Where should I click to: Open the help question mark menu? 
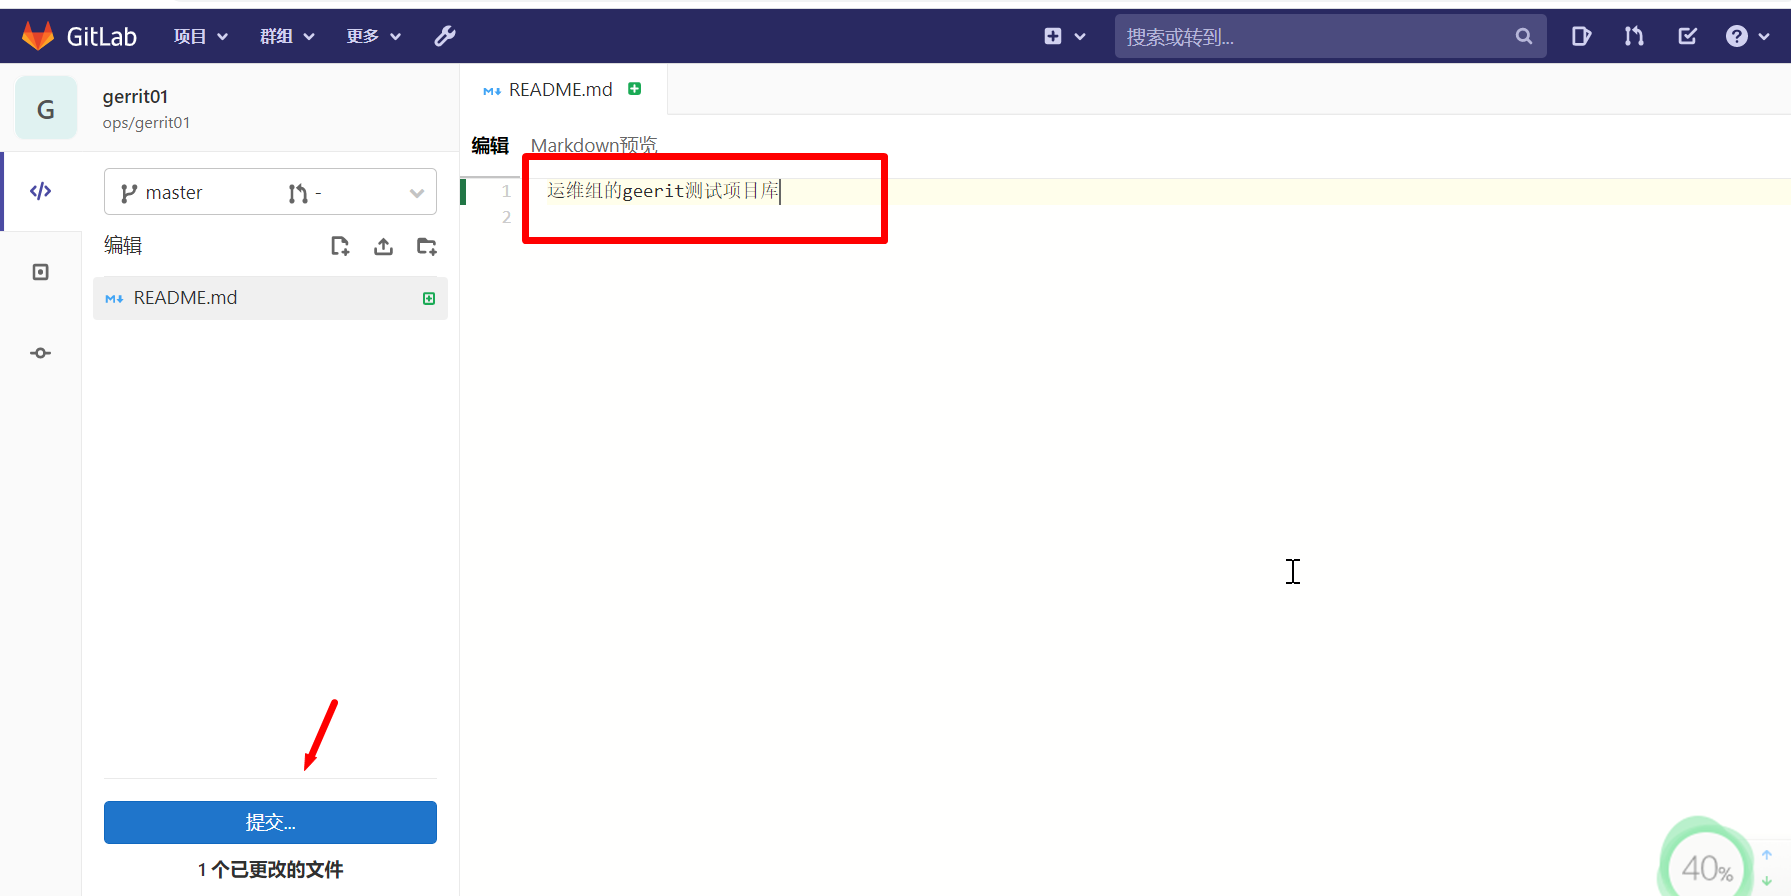click(1747, 36)
